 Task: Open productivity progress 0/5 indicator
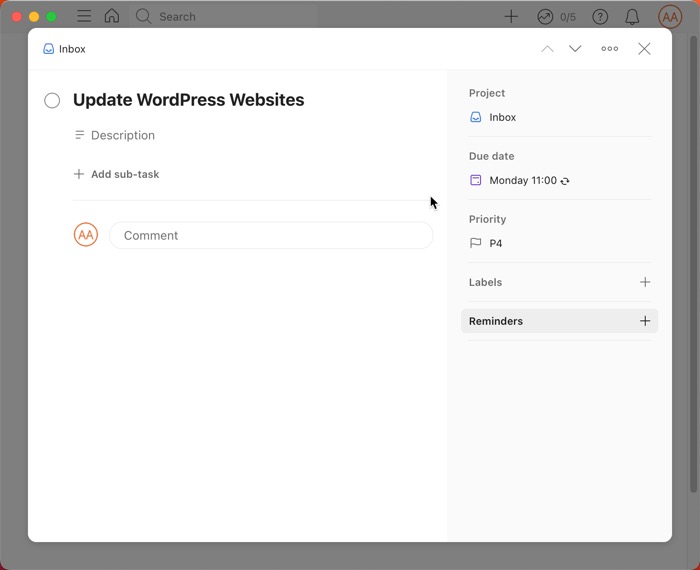tap(556, 17)
